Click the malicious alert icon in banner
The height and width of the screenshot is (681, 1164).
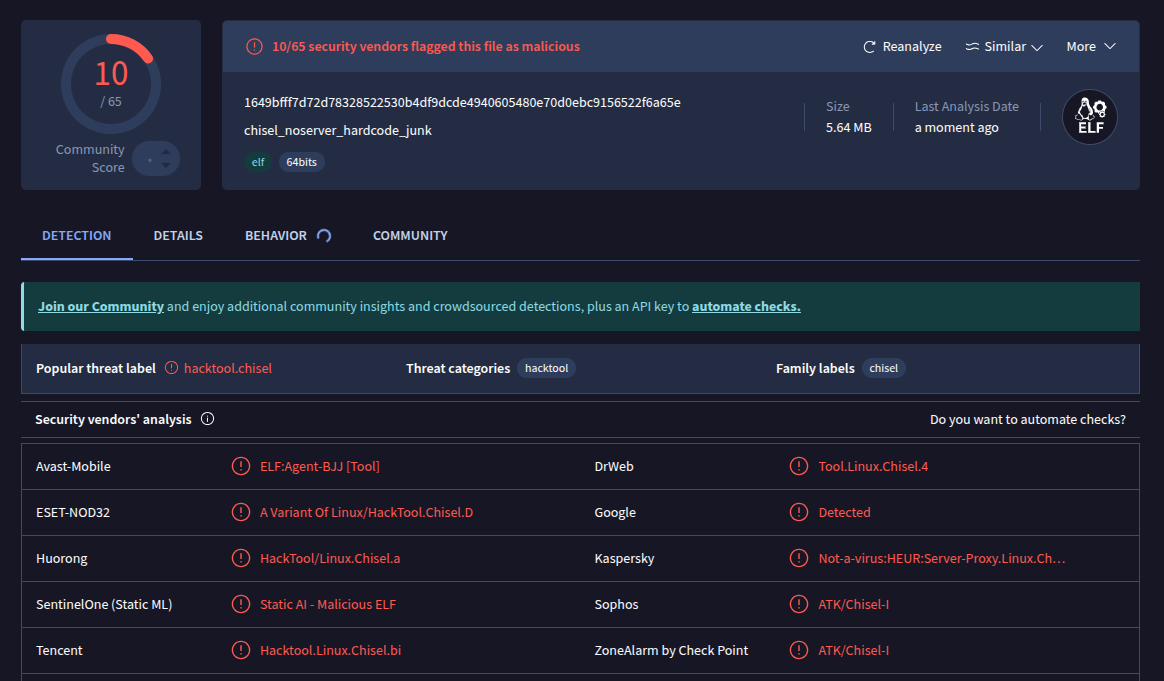(x=254, y=47)
